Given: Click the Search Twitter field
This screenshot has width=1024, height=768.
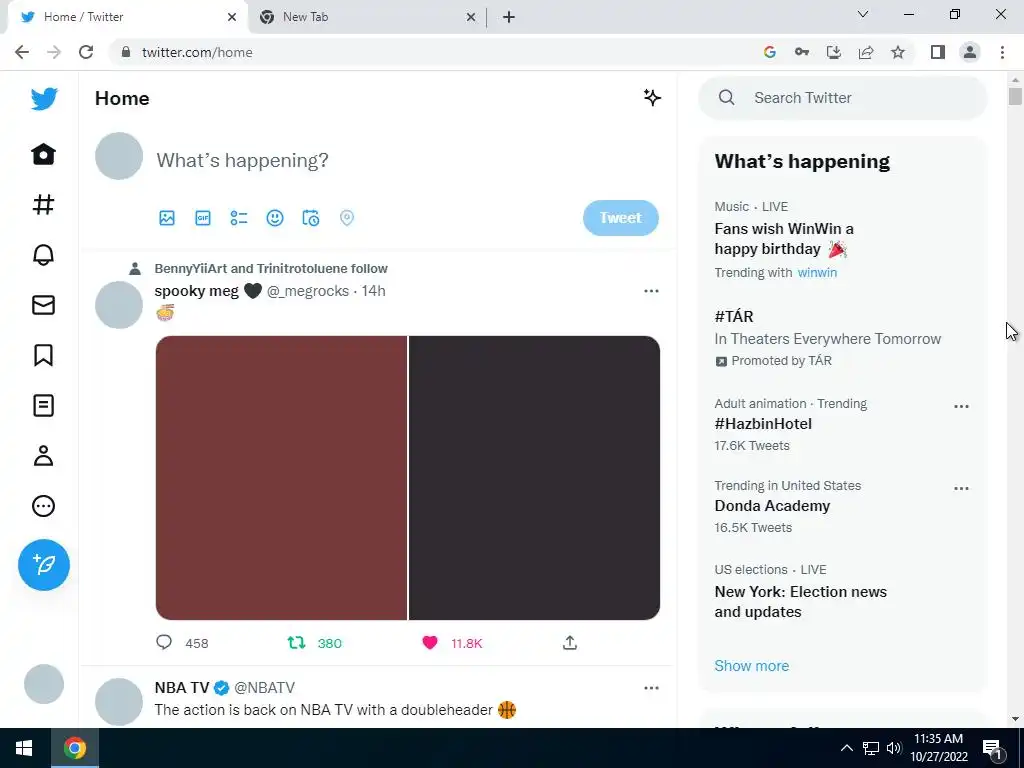Looking at the screenshot, I should click(x=842, y=98).
